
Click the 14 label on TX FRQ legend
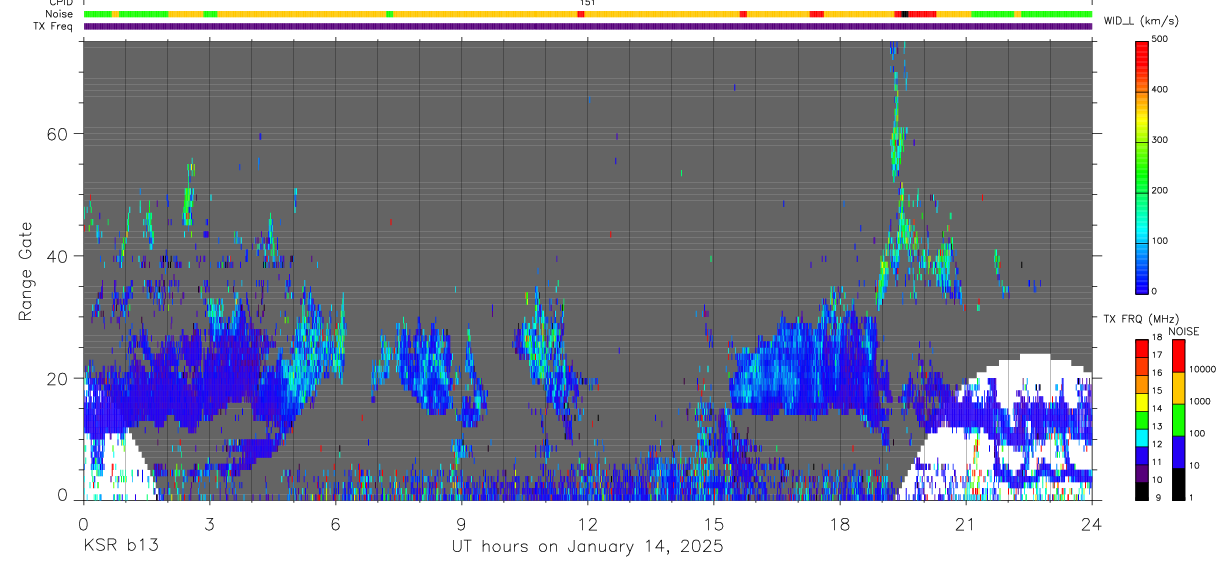pyautogui.click(x=1157, y=410)
